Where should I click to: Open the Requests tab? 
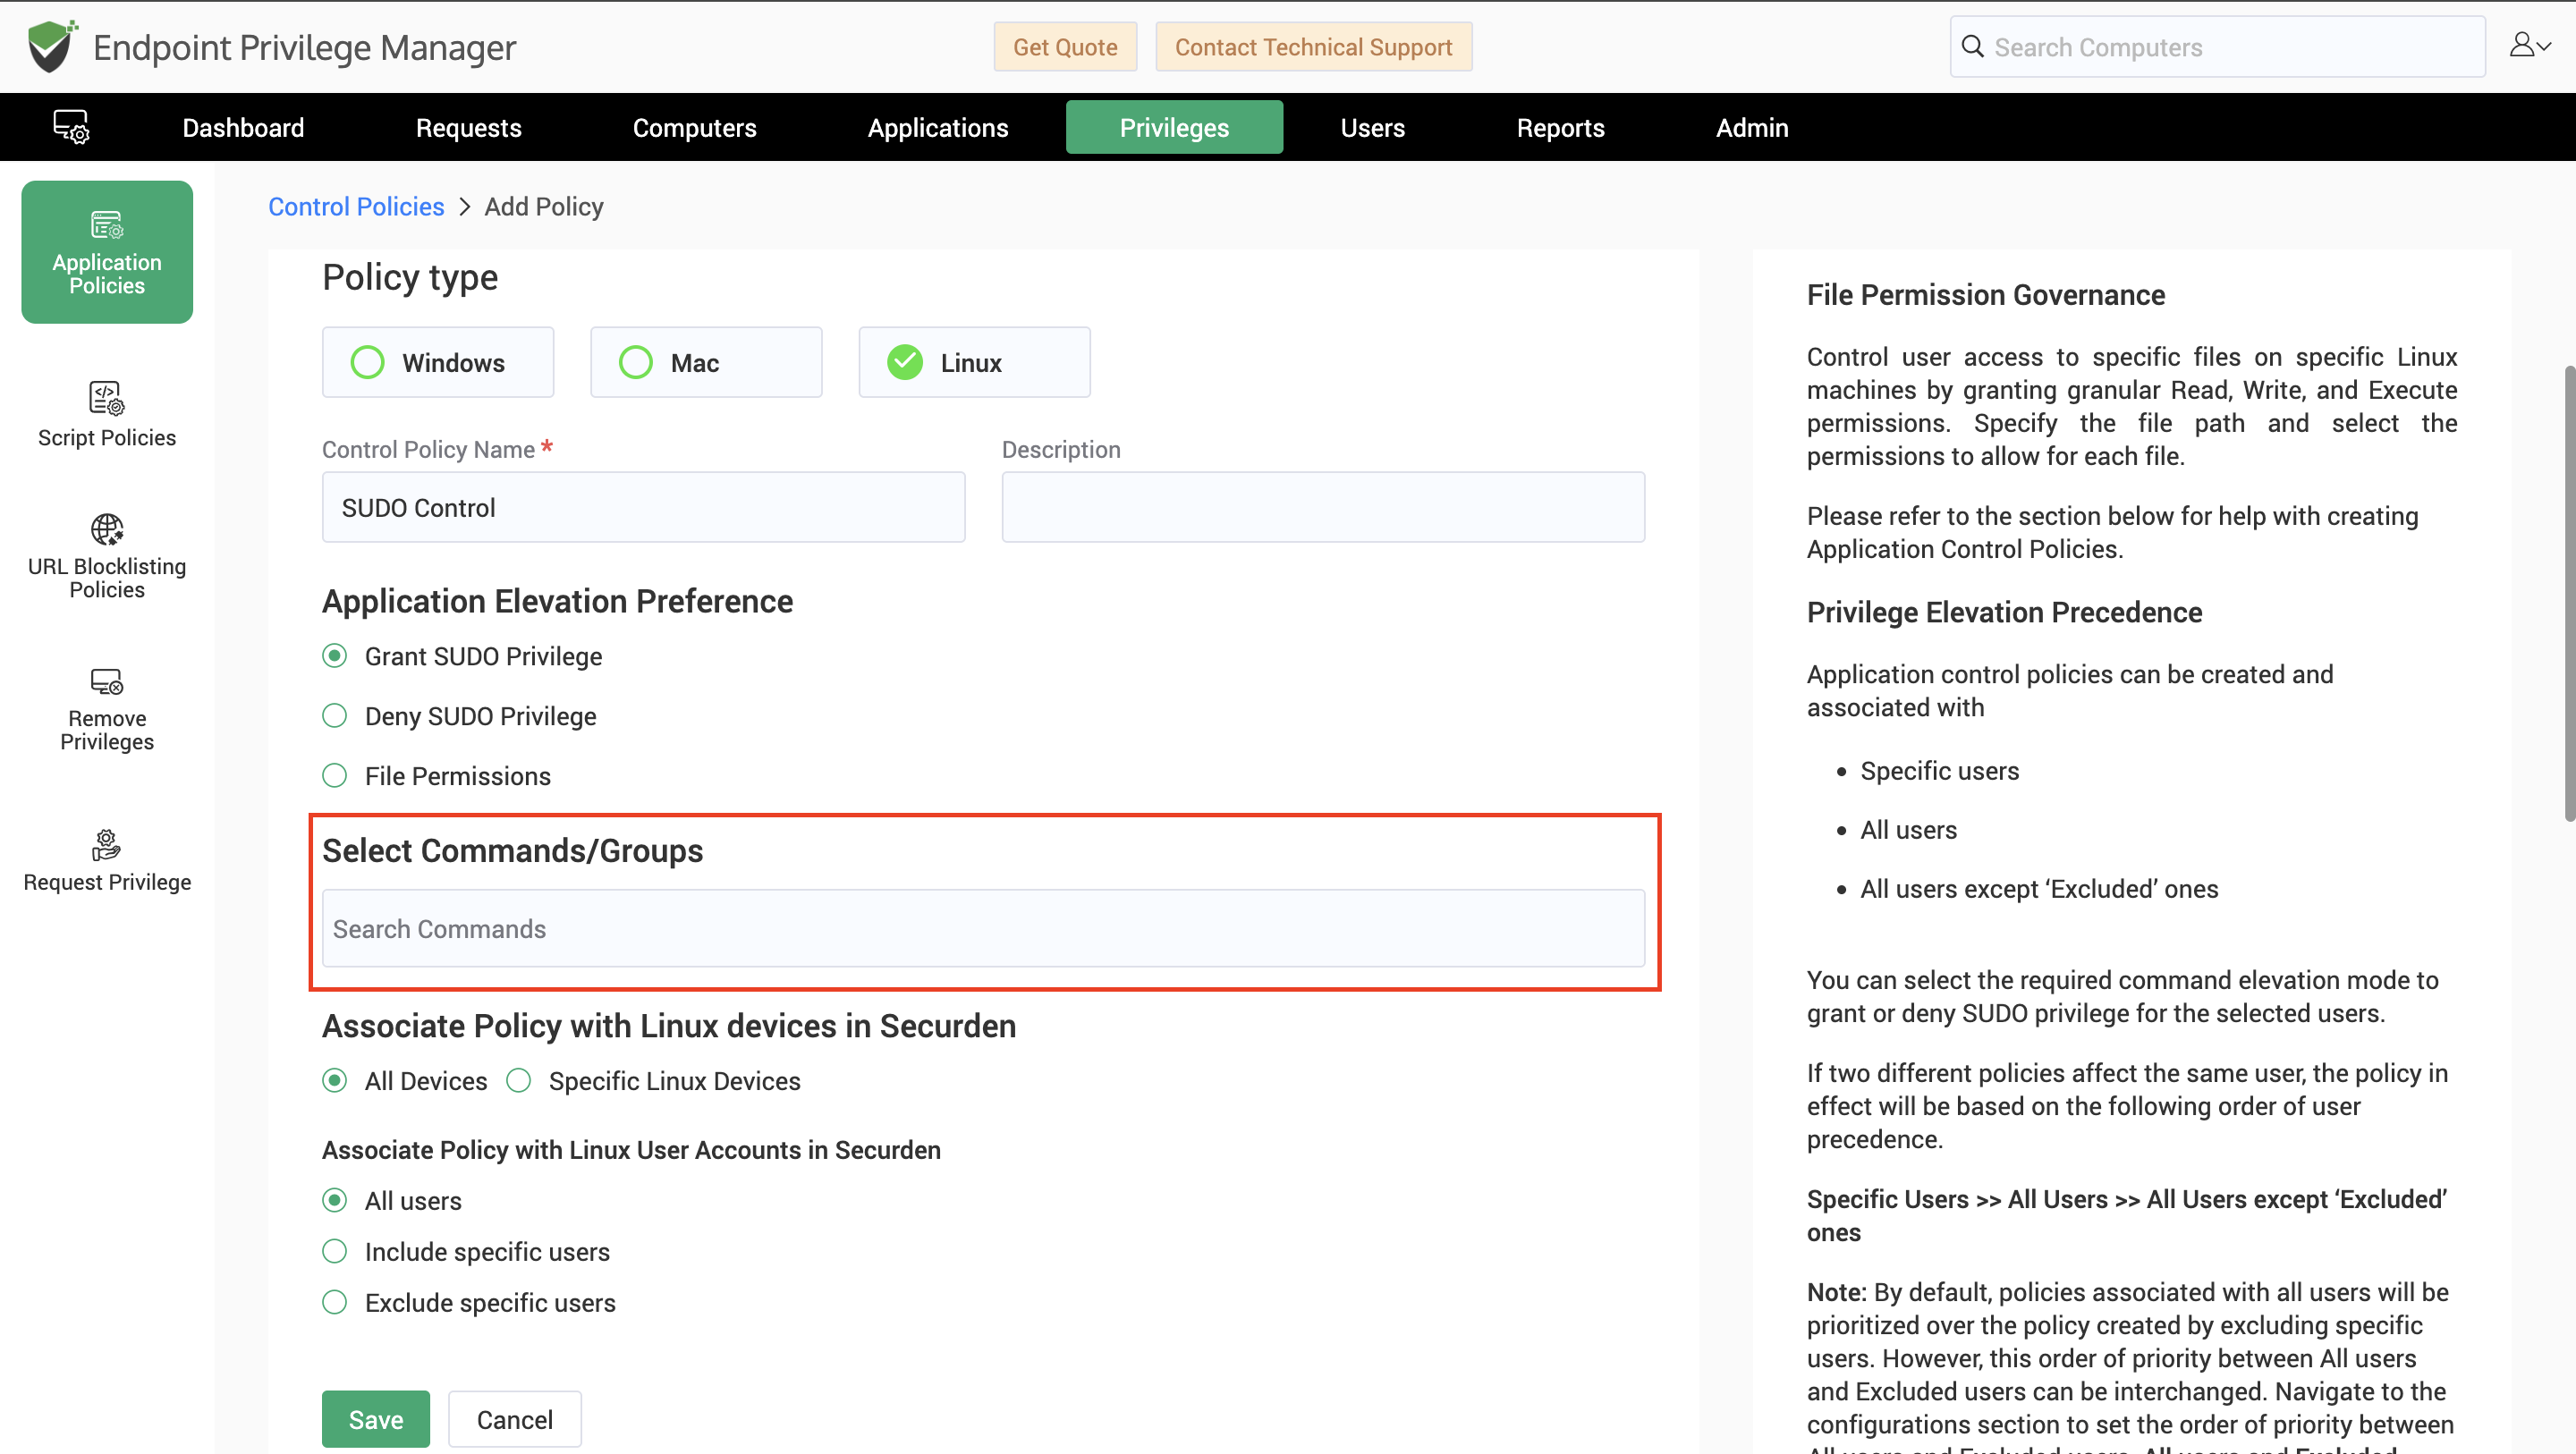(x=469, y=127)
